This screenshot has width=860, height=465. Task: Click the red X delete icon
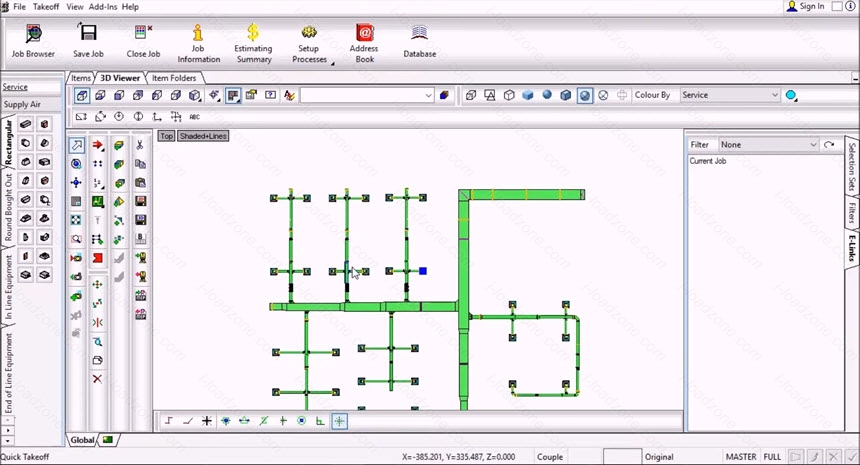pyautogui.click(x=97, y=379)
